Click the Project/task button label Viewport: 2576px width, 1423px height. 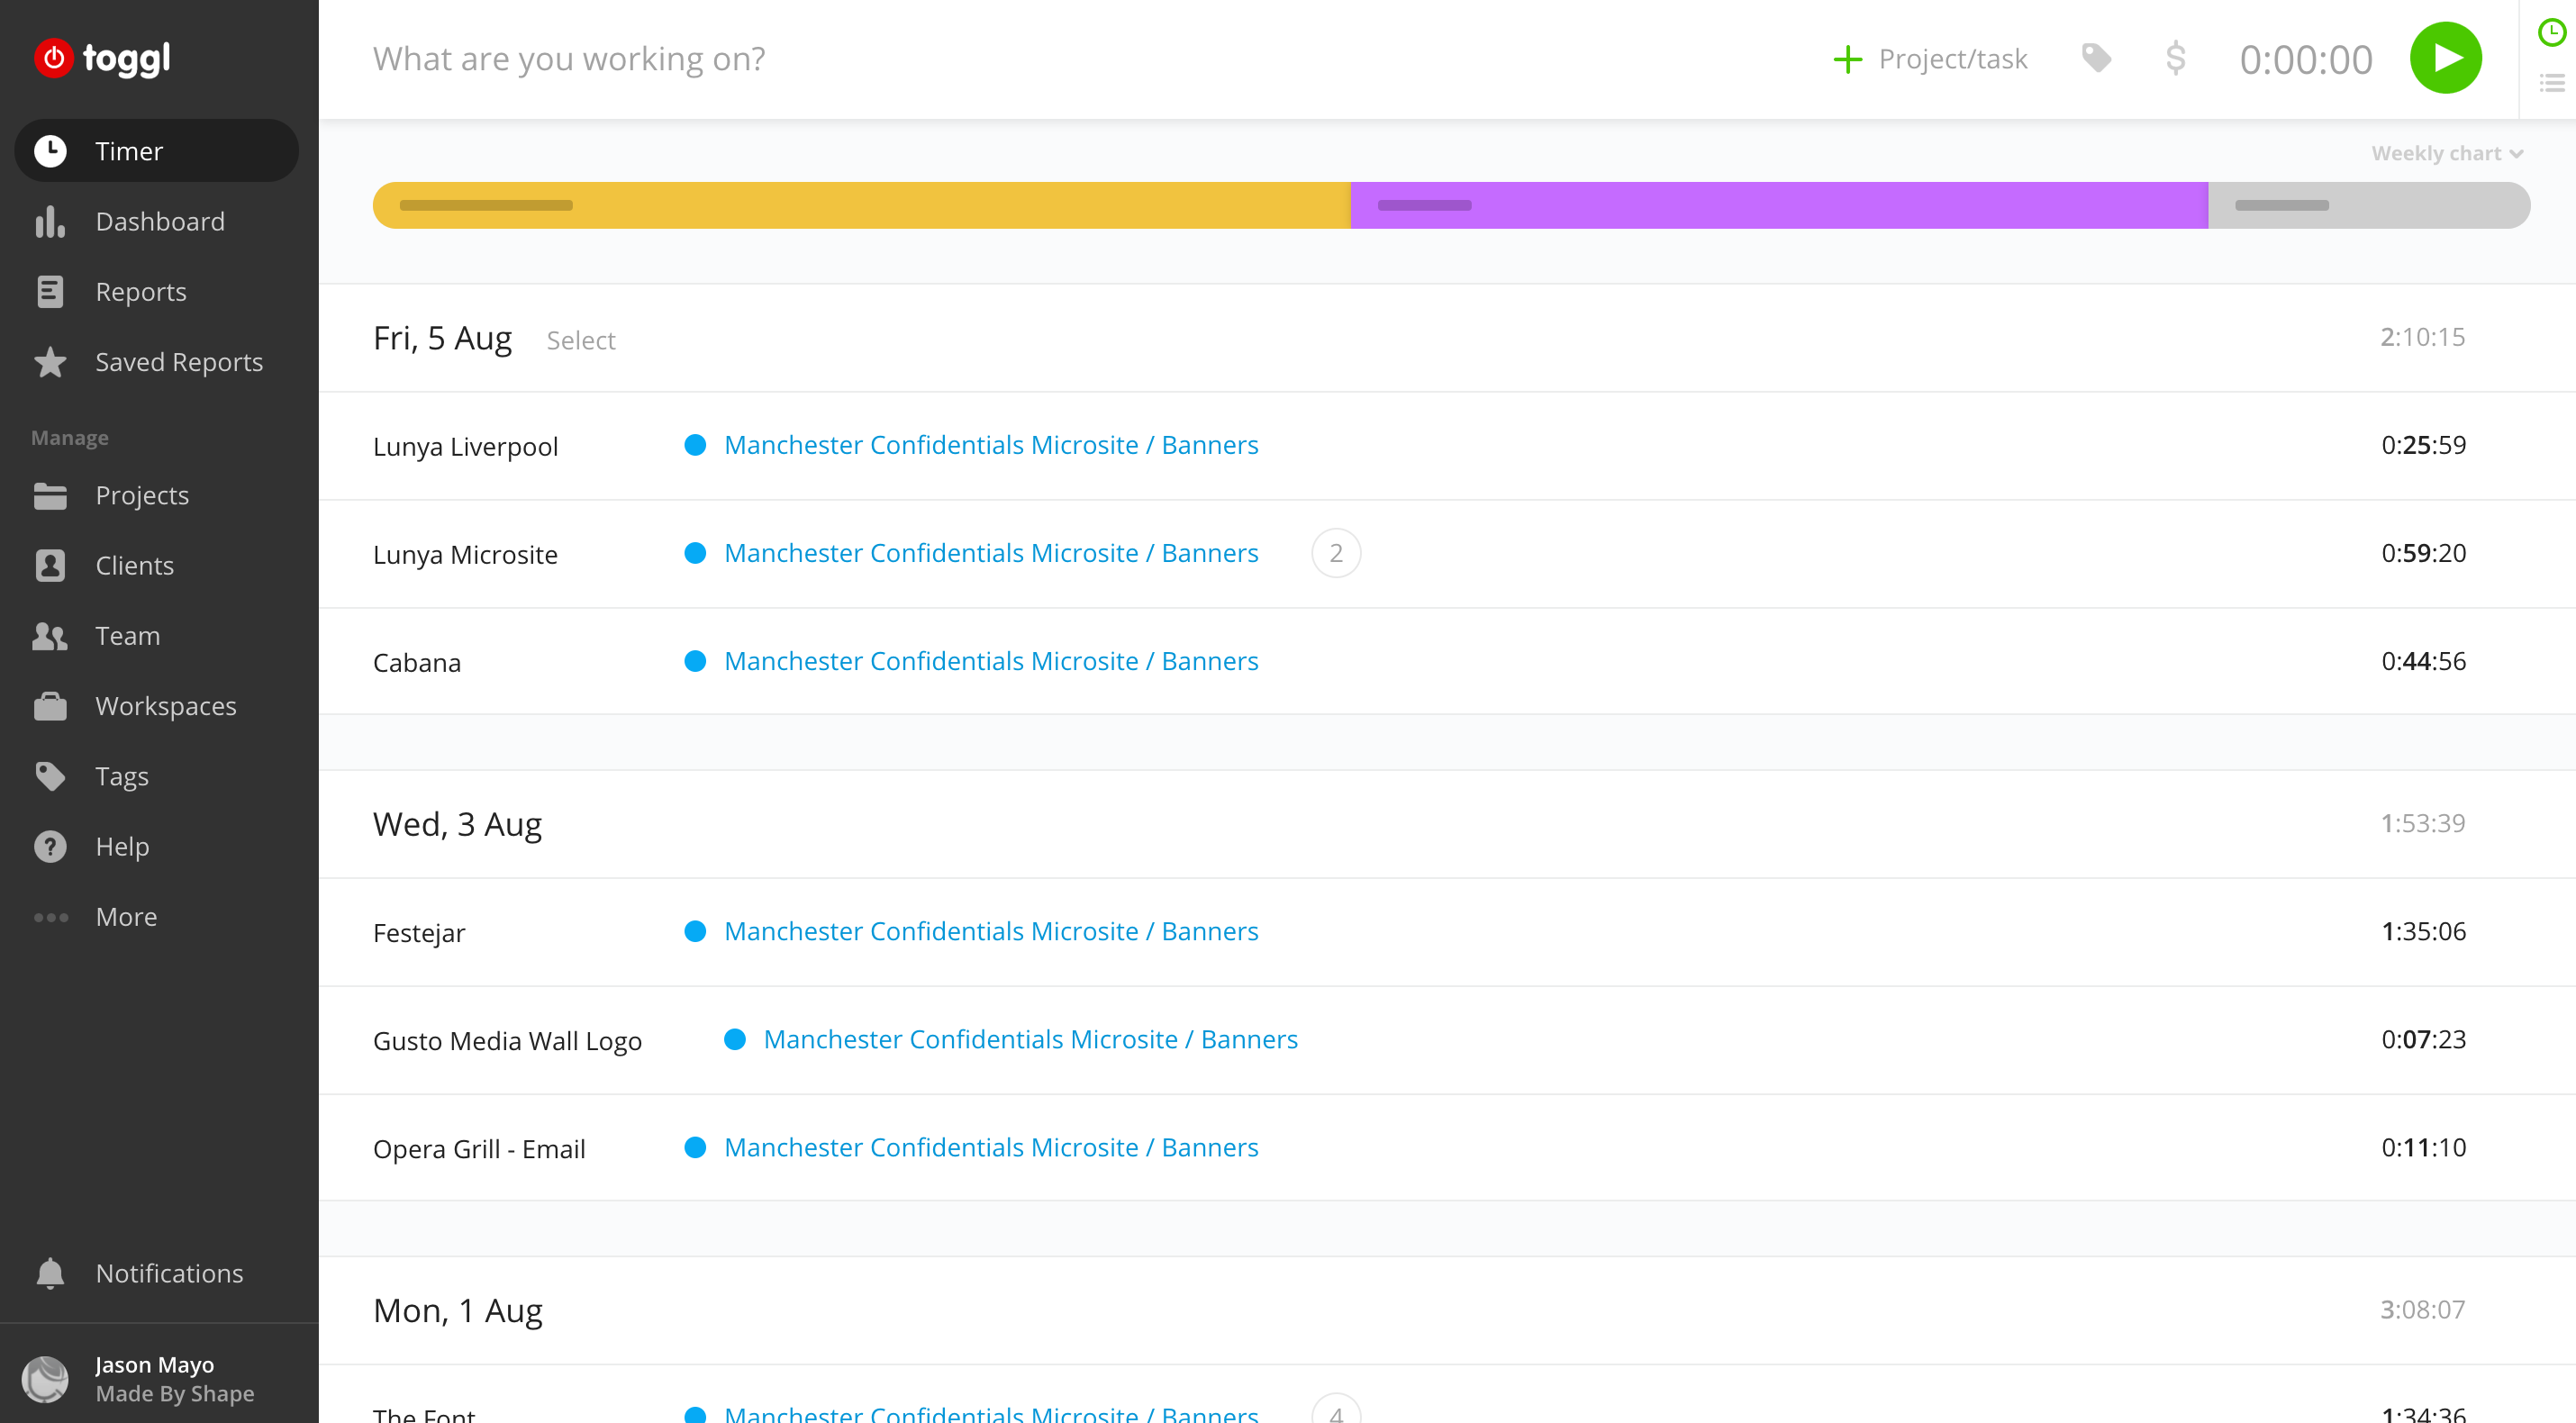(1952, 59)
